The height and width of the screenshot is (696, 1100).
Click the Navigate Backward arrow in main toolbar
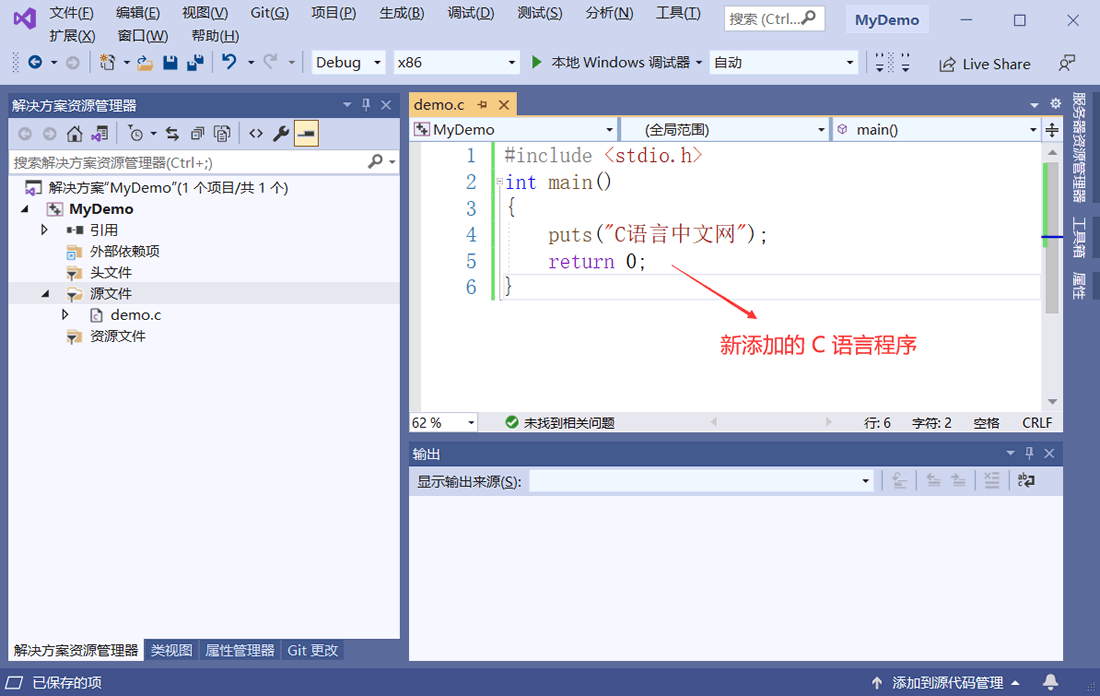pos(34,62)
